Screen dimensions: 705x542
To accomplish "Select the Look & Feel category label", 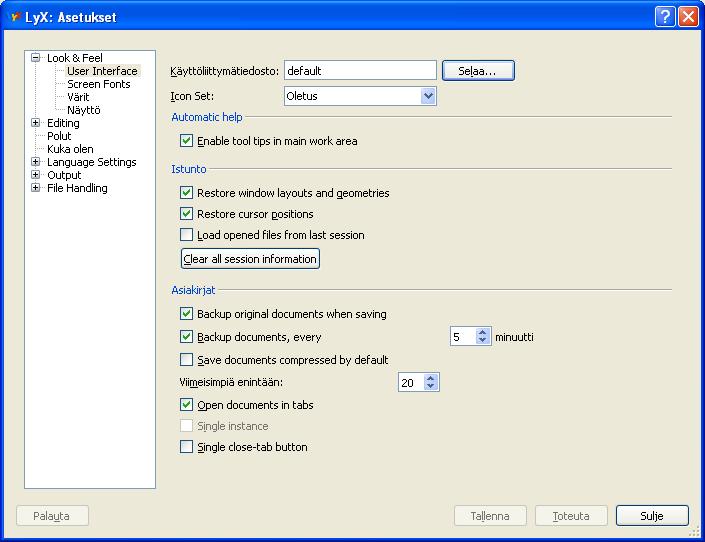I will (x=75, y=58).
